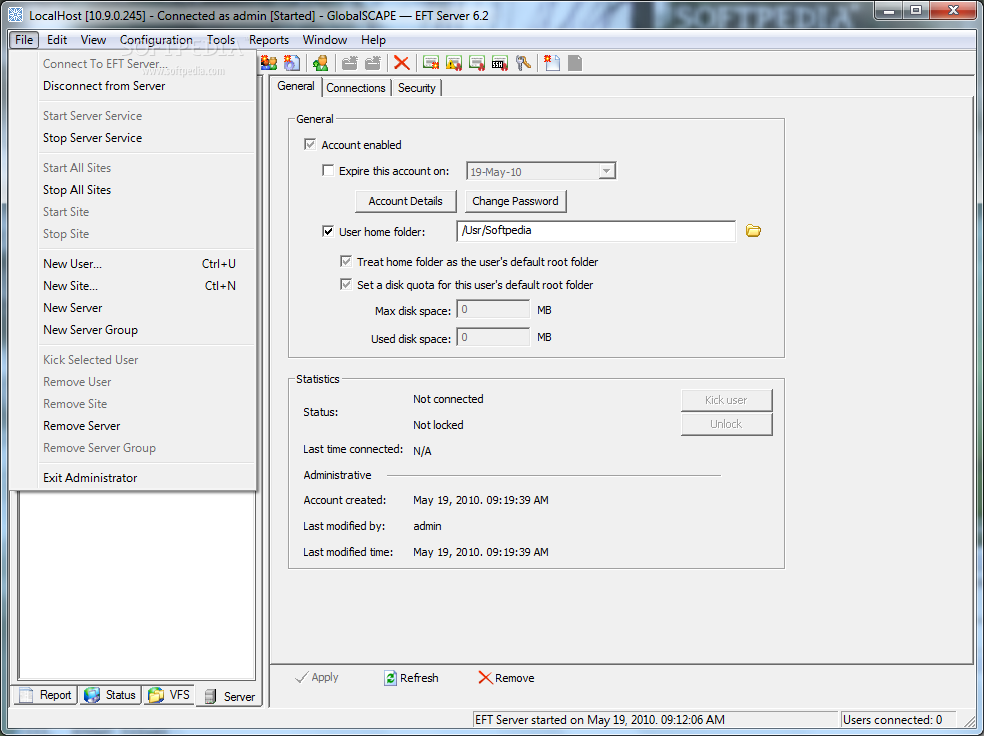Click the Kick user button
The height and width of the screenshot is (736, 984).
[726, 400]
